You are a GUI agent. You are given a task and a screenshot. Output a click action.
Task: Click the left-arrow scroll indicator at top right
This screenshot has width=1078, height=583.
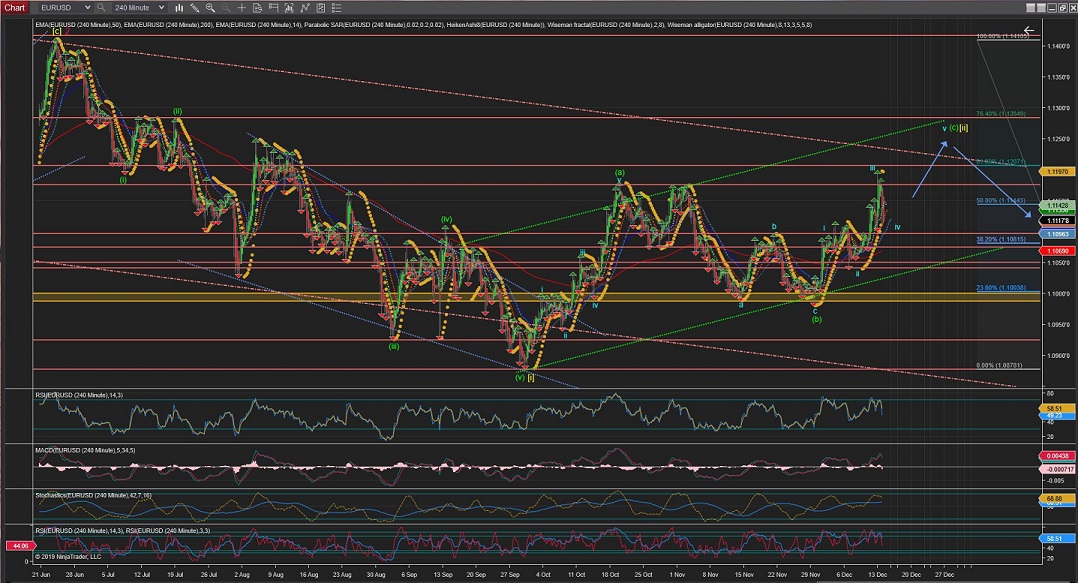click(x=1028, y=30)
